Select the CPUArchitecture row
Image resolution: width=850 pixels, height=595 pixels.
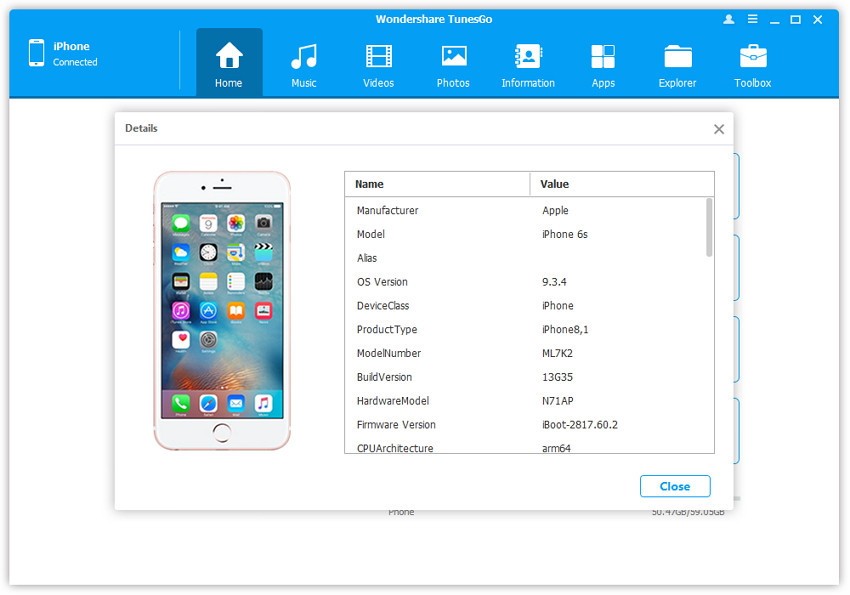(525, 447)
